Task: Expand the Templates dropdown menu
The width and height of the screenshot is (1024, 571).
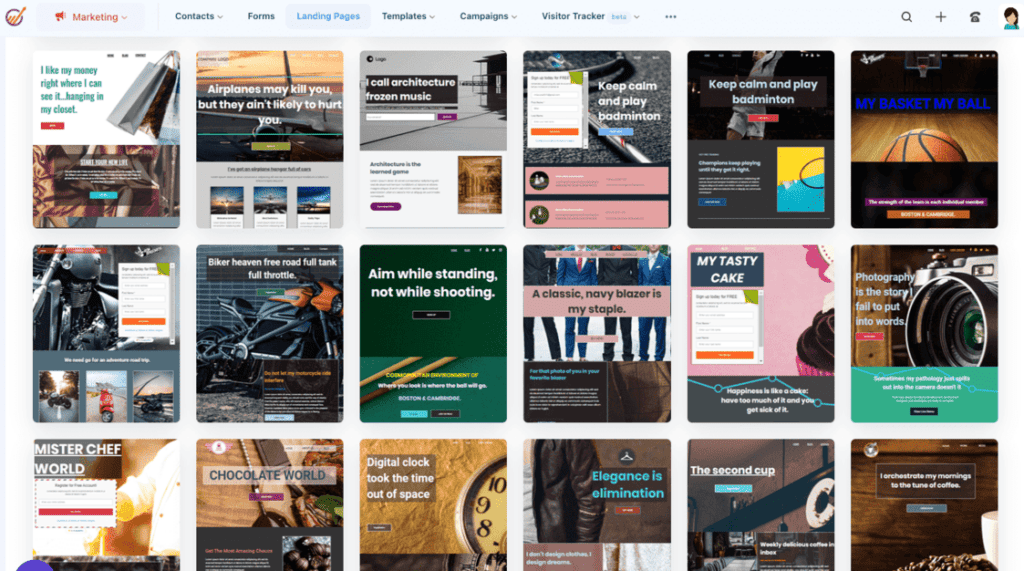Action: (x=409, y=17)
